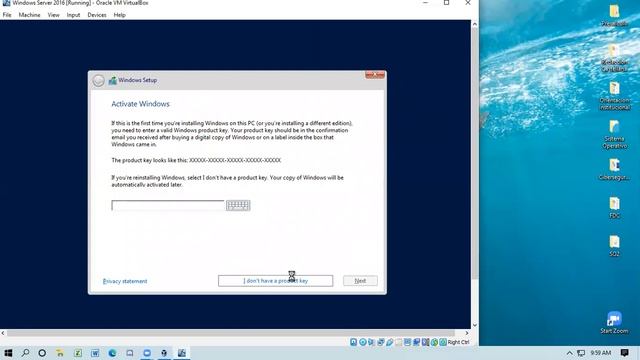Screen dimensions: 640x360
Task: Click network status icon in system tray
Action: [x=581, y=353]
